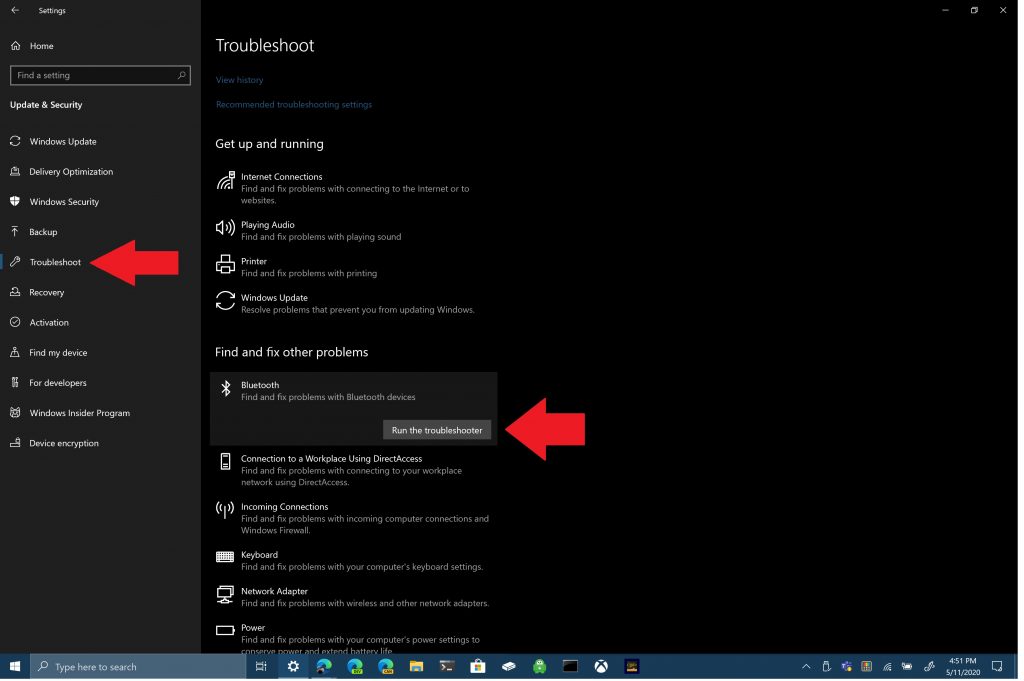Select the Printer troubleshooter icon
This screenshot has height=681, width=1024.
226,264
